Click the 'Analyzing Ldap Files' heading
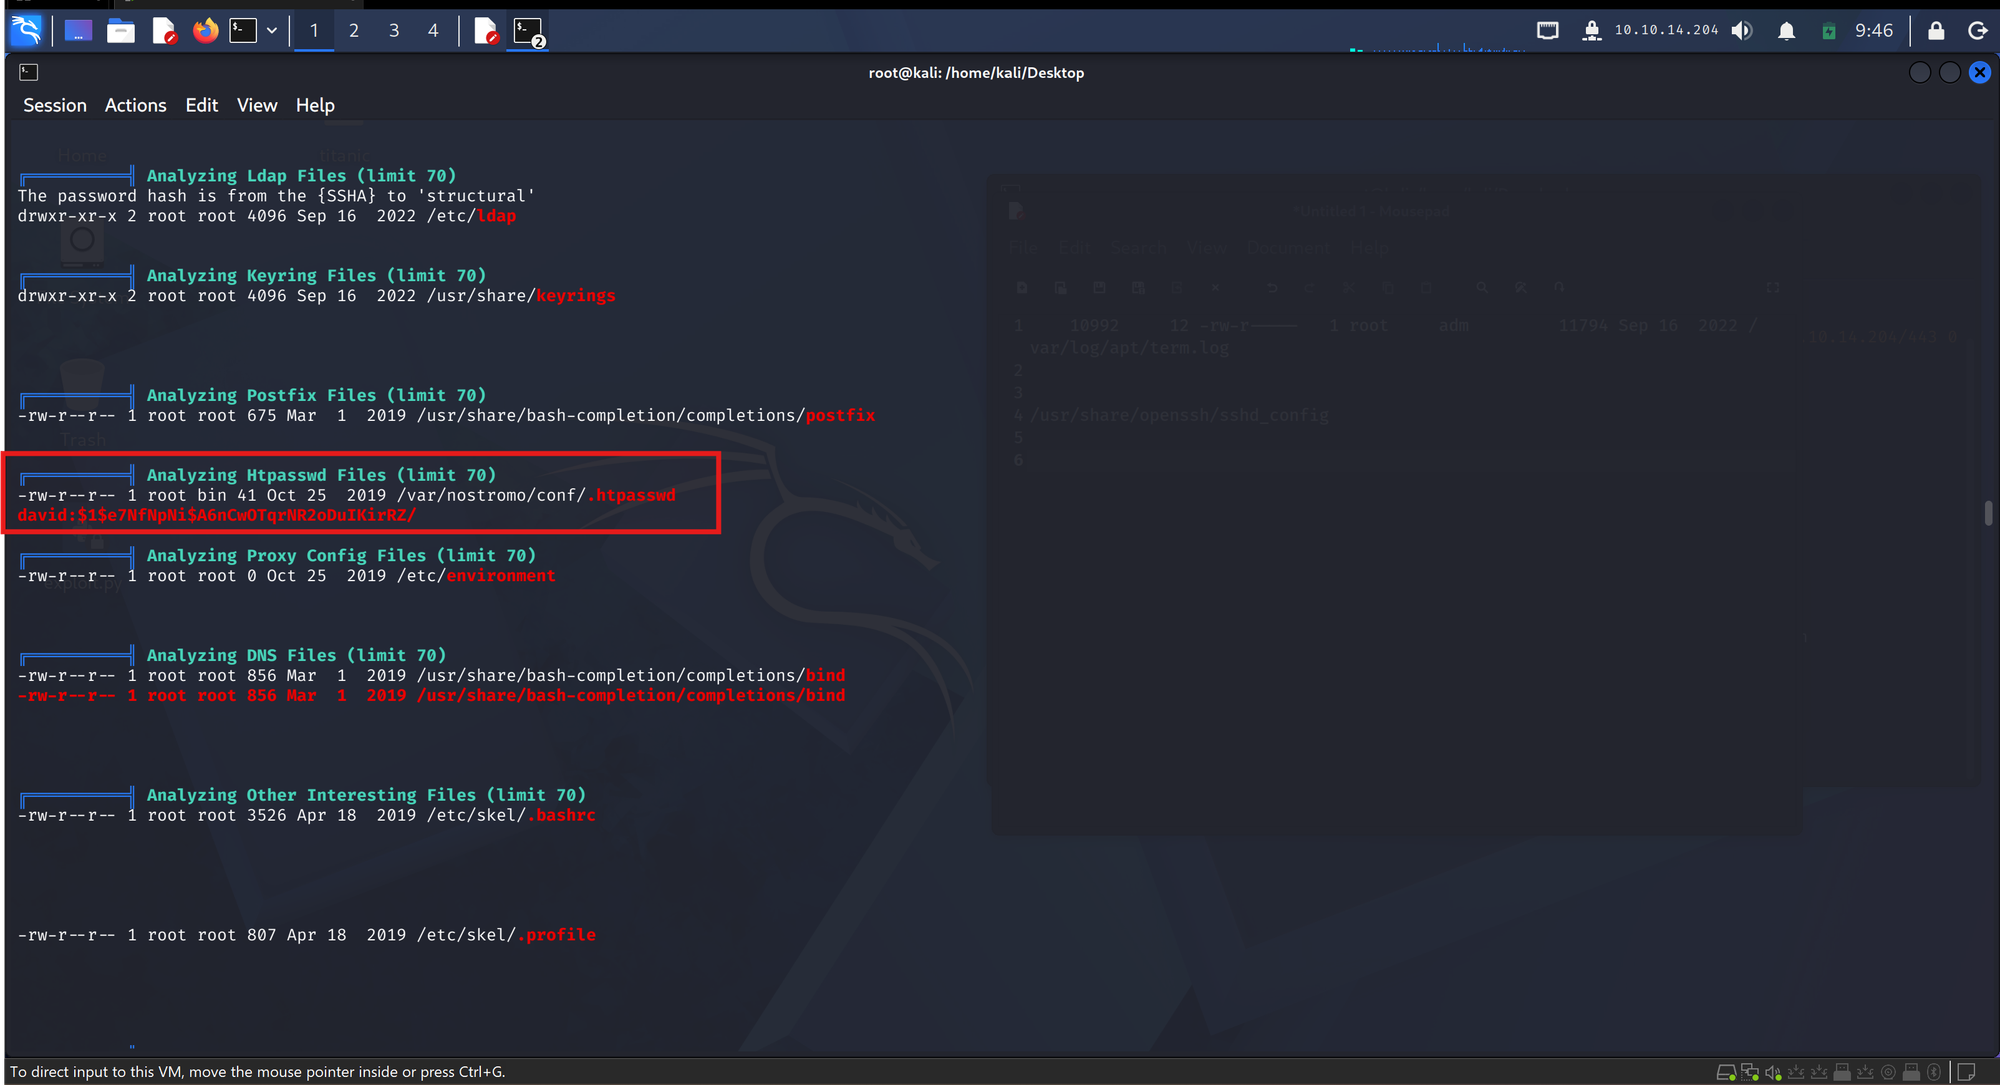 coord(301,175)
